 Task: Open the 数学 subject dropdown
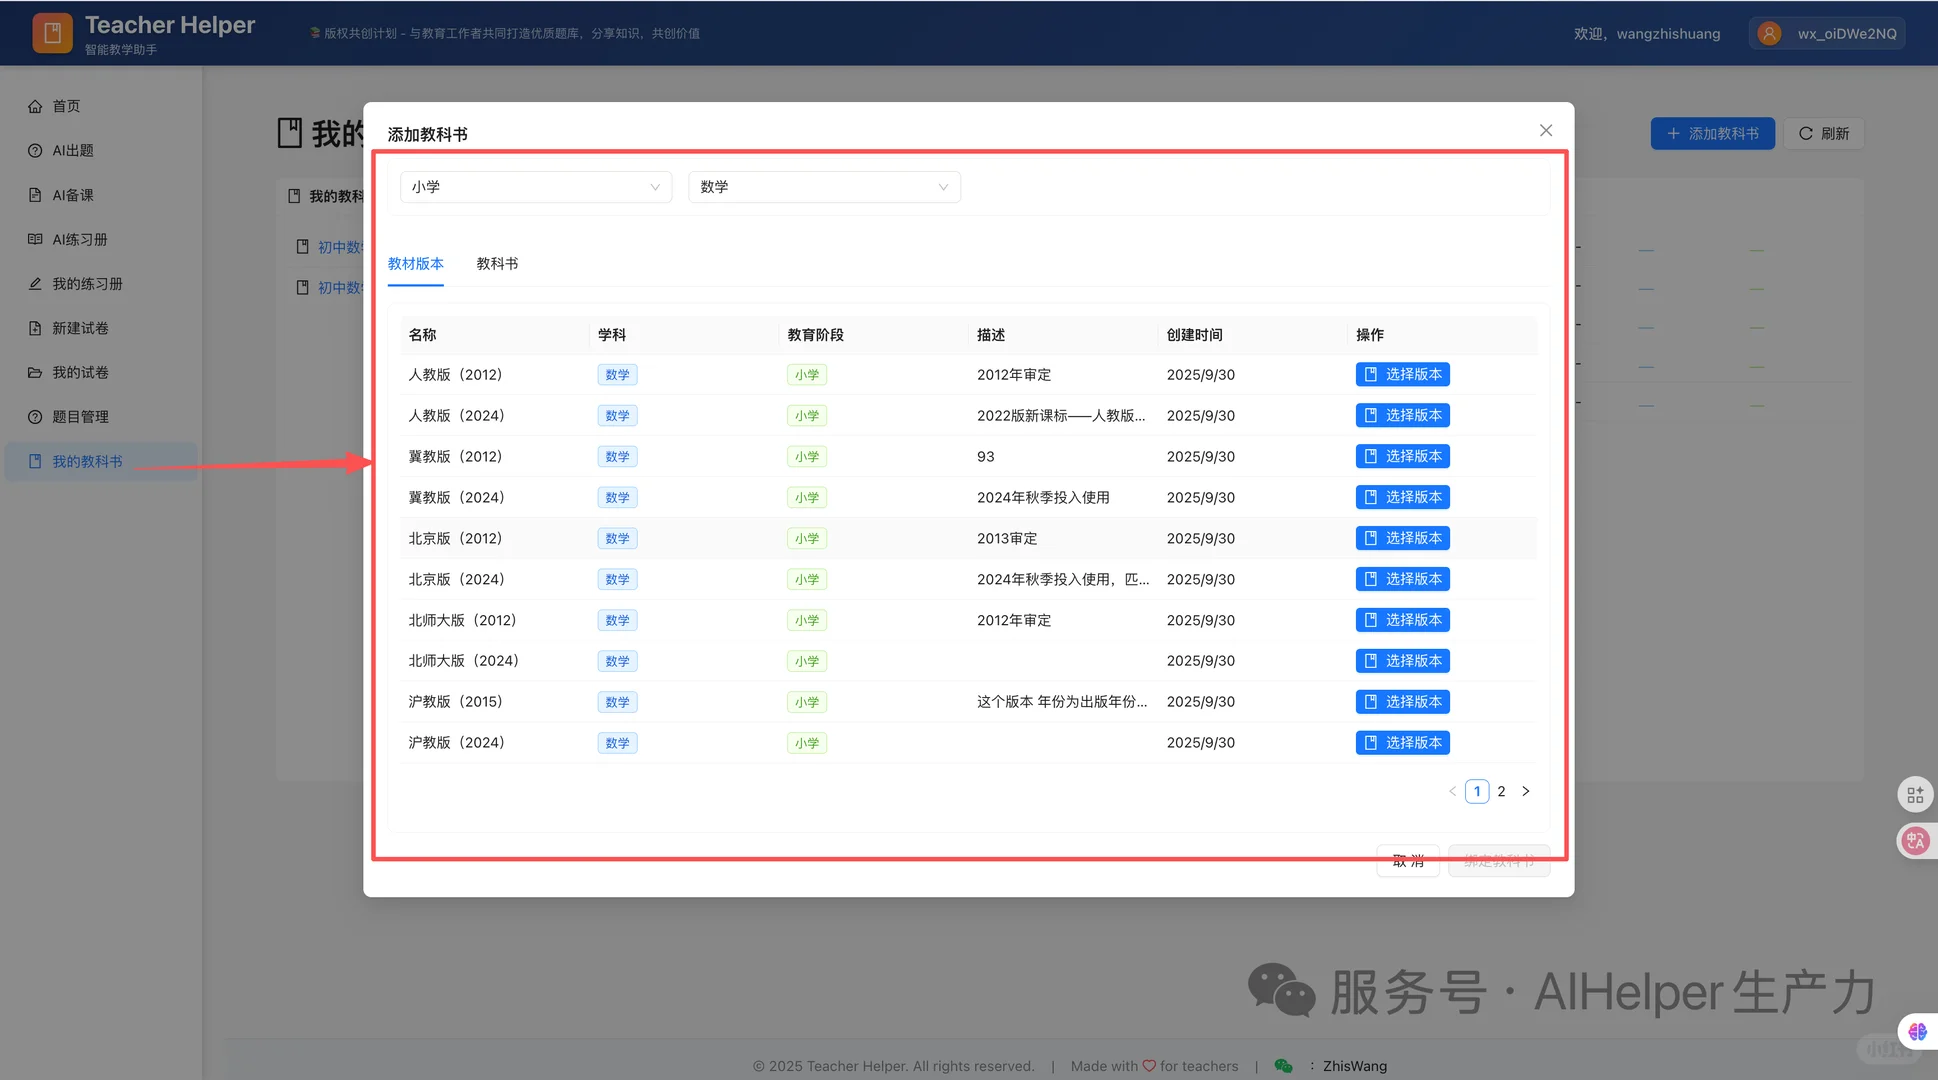click(x=823, y=187)
